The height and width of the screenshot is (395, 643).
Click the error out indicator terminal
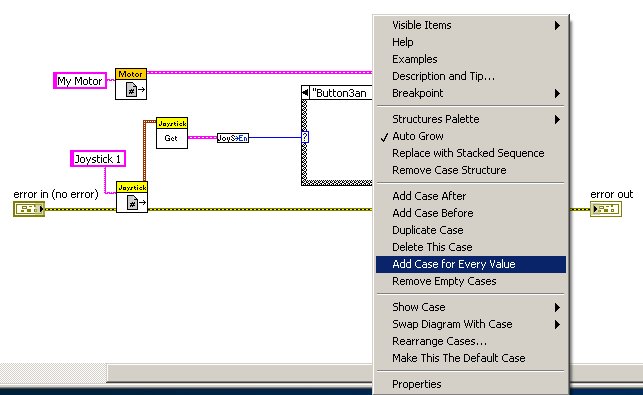coord(606,209)
